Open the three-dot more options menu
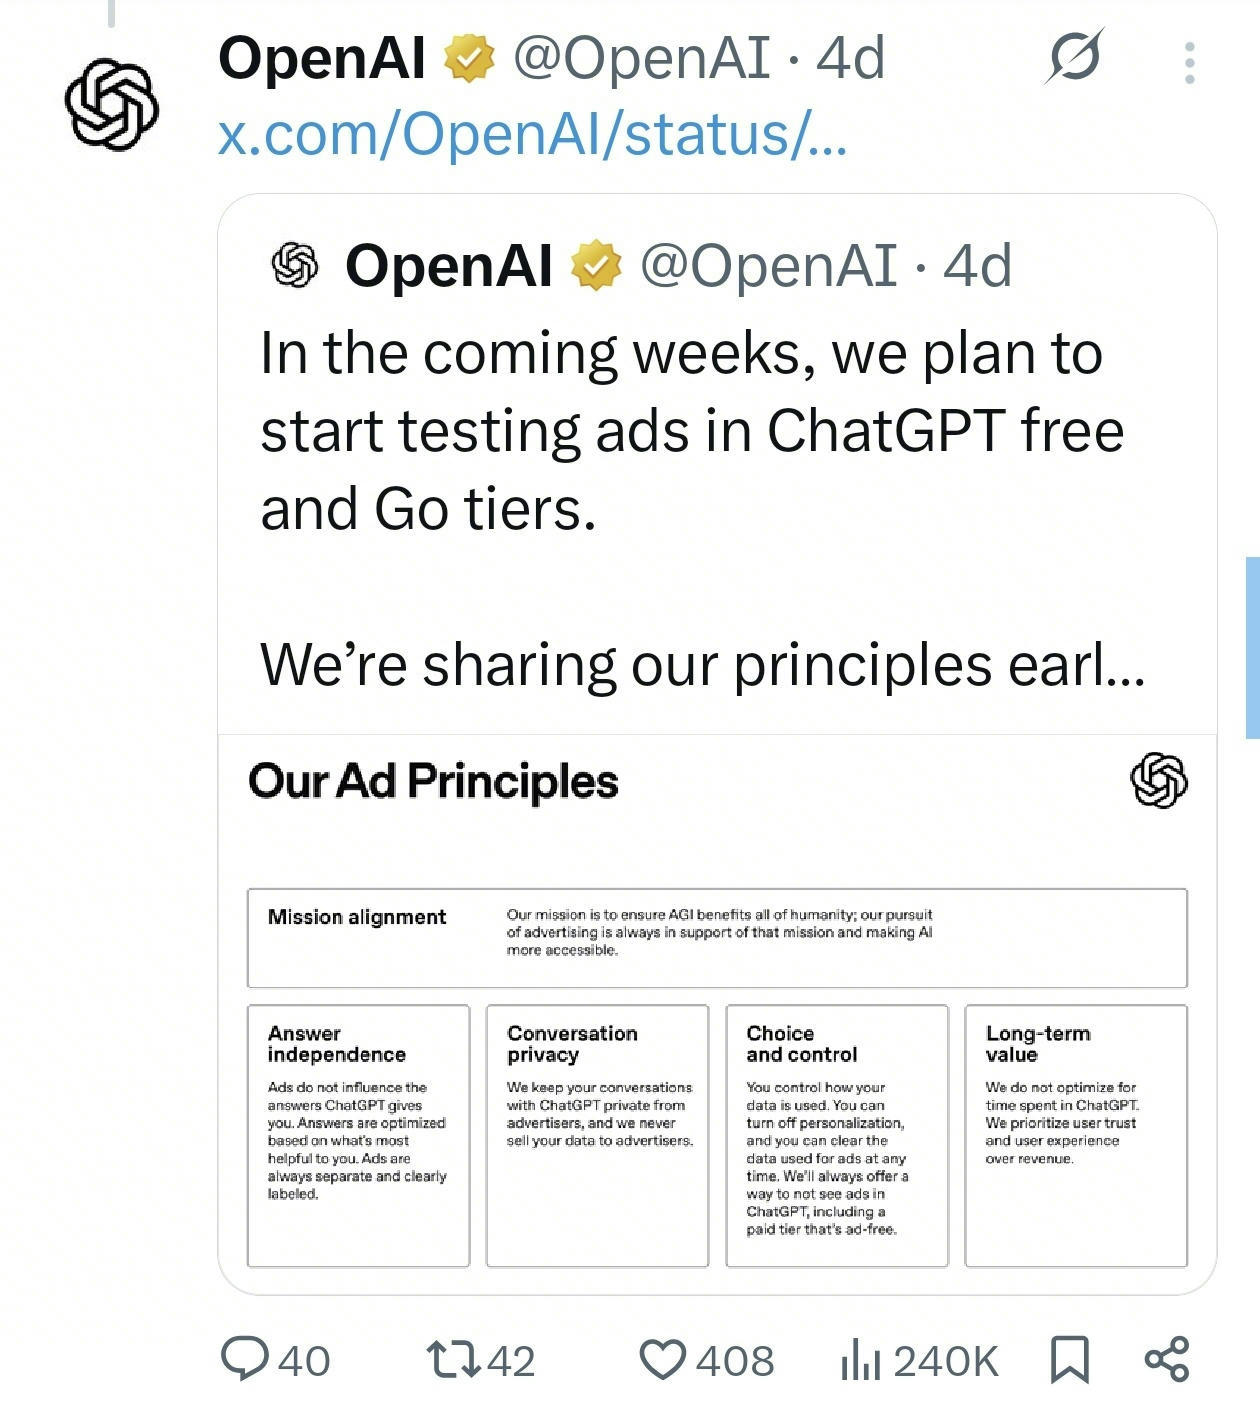 click(1188, 62)
